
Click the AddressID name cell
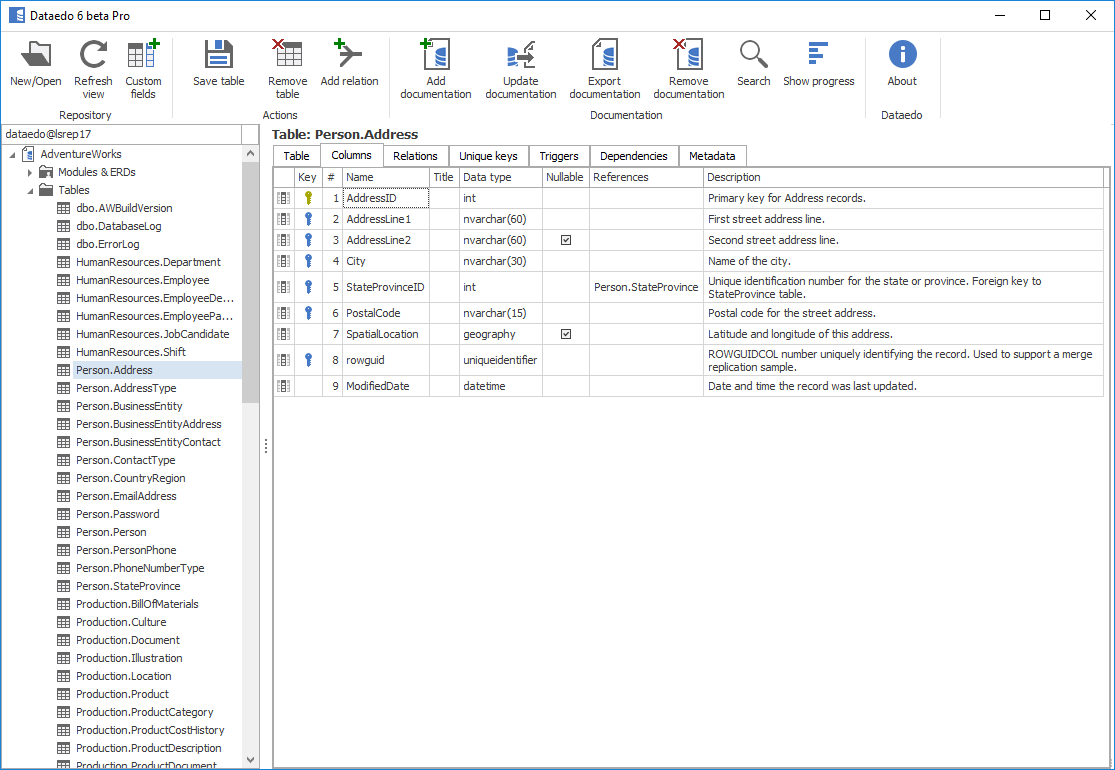(x=385, y=198)
